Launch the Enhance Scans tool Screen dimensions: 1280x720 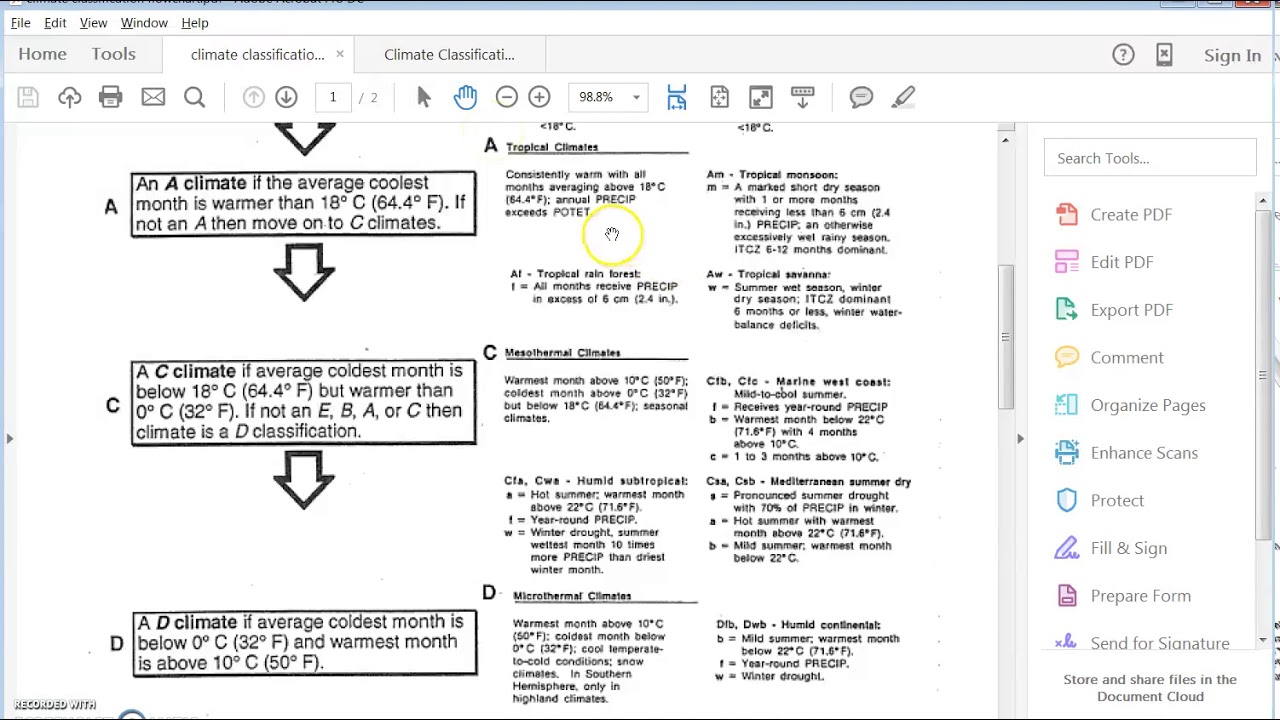click(1144, 453)
